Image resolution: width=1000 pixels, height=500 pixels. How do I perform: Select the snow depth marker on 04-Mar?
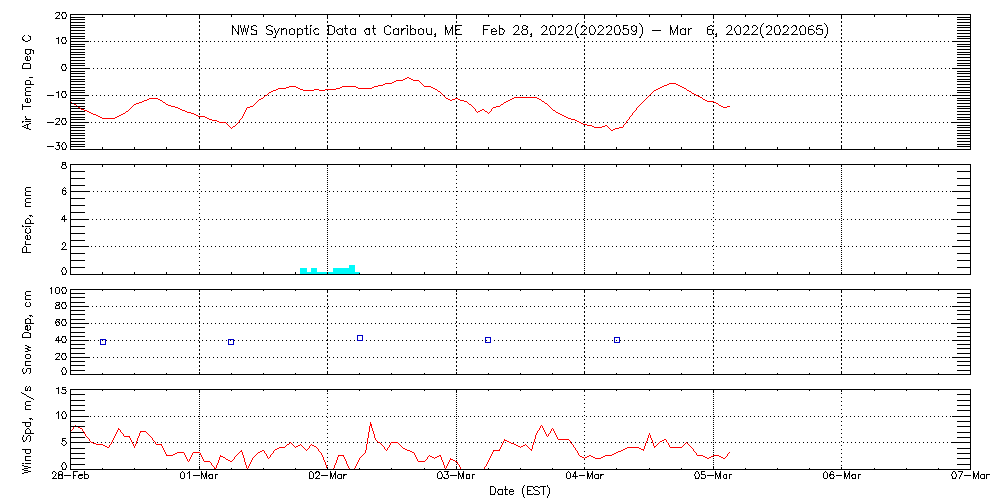617,340
